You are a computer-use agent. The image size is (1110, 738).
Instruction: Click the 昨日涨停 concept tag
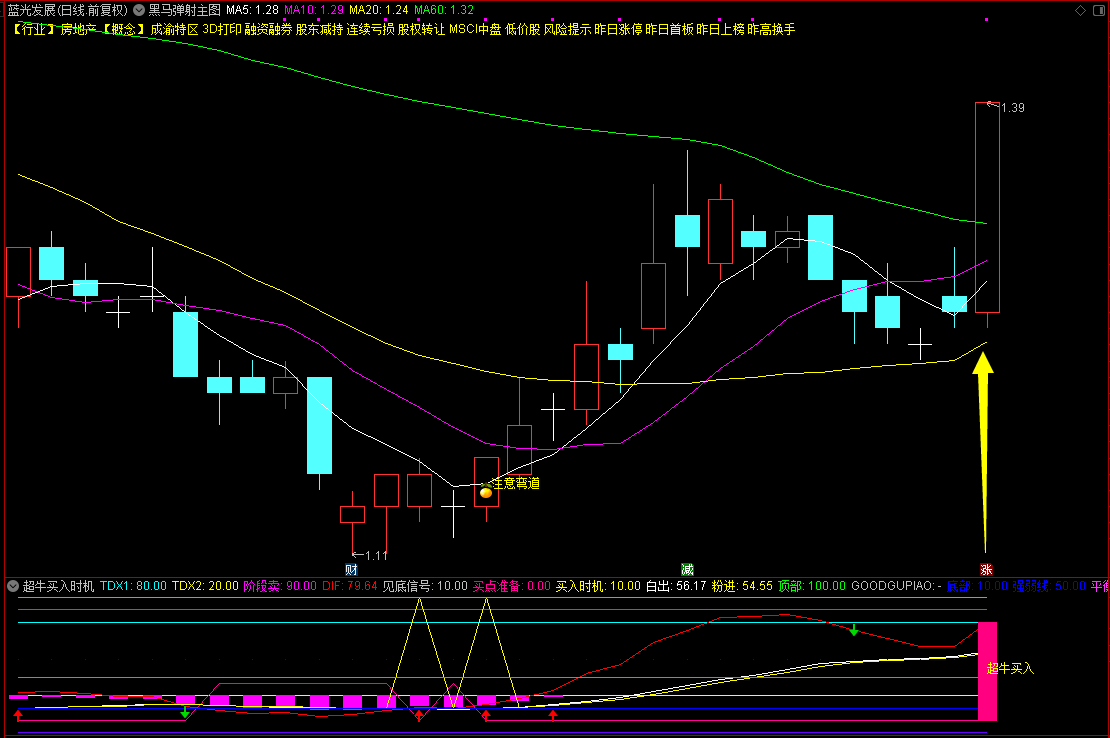click(618, 29)
